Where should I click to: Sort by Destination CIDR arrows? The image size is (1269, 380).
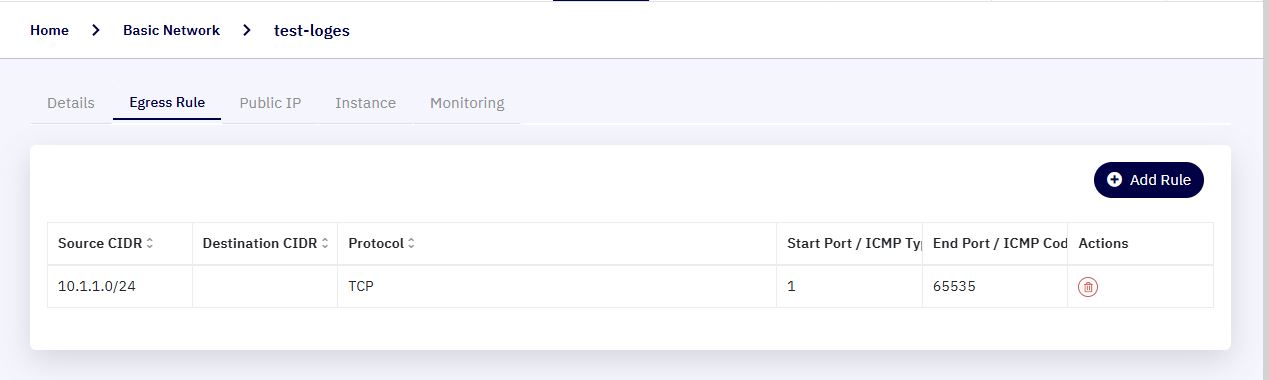[325, 243]
